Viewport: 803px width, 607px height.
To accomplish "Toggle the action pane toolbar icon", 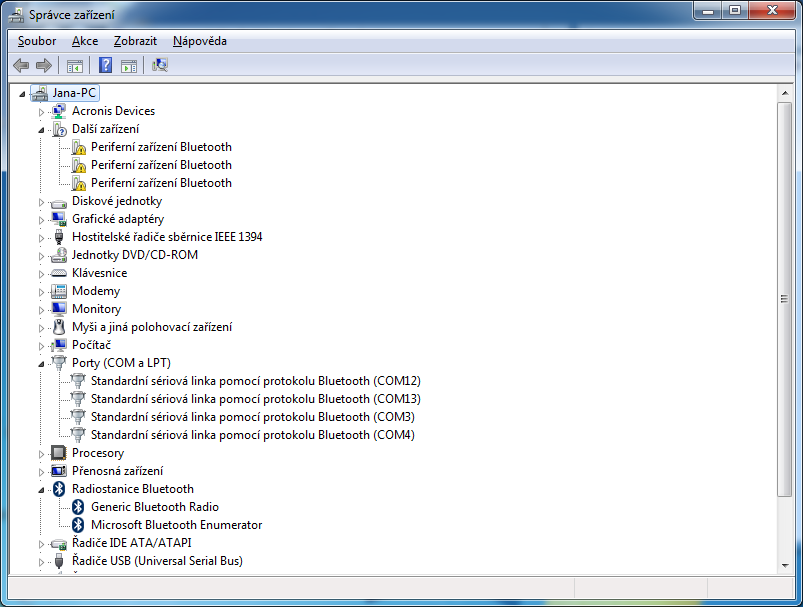I will [129, 66].
